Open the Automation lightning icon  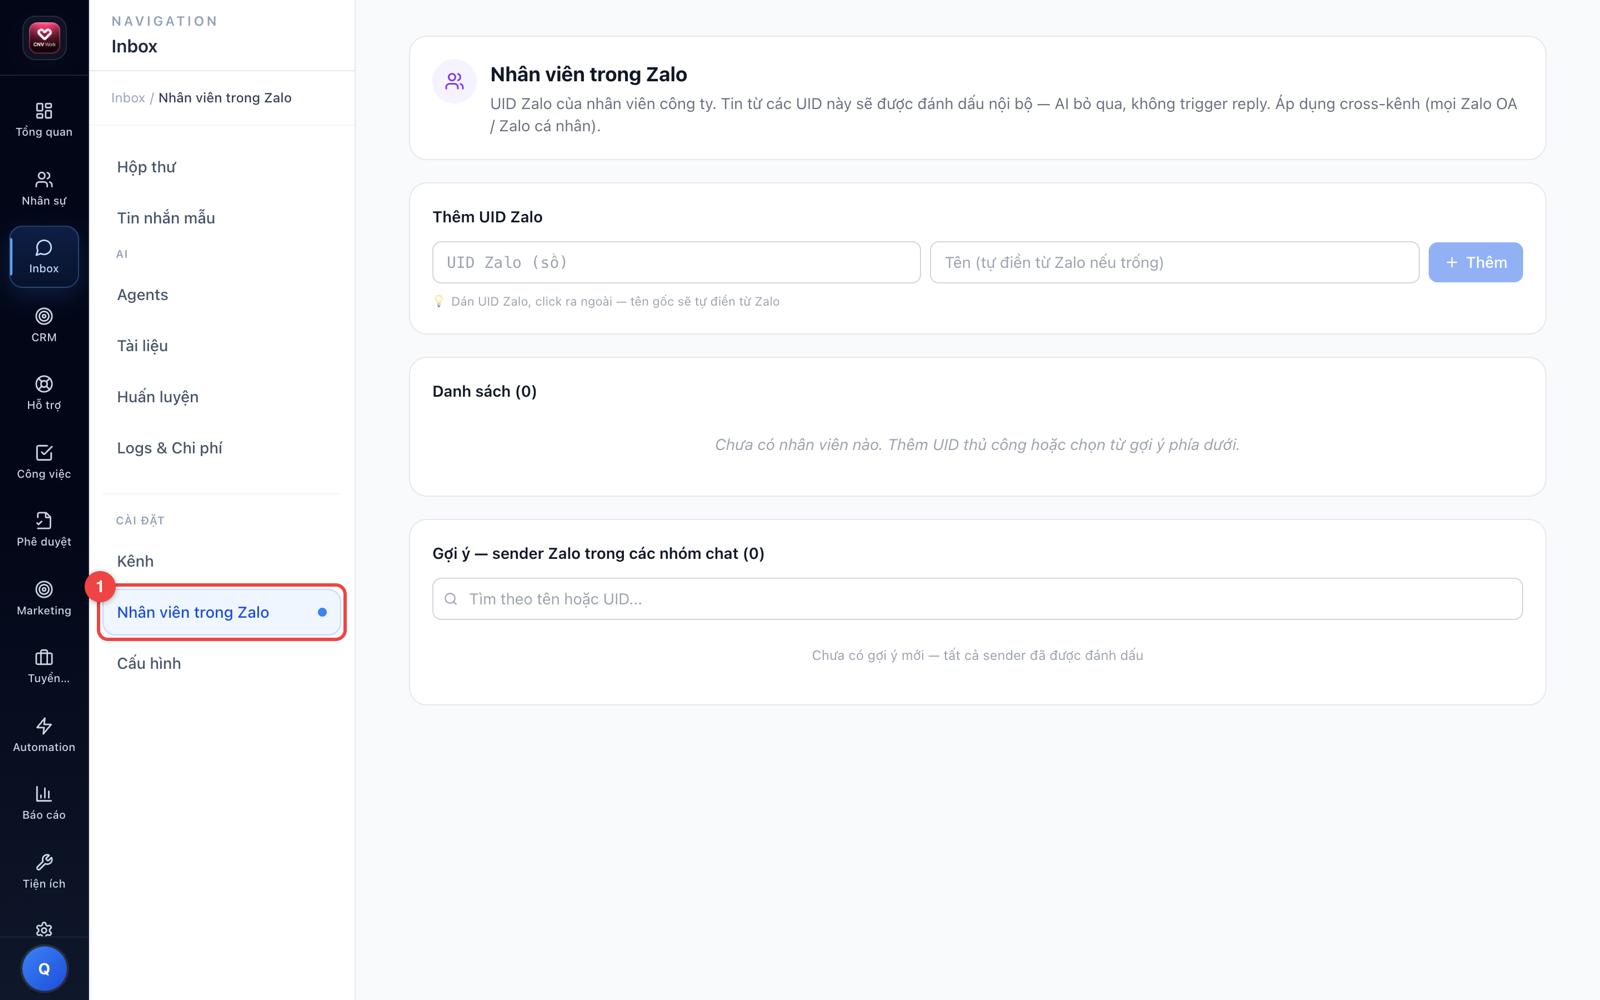click(x=44, y=726)
